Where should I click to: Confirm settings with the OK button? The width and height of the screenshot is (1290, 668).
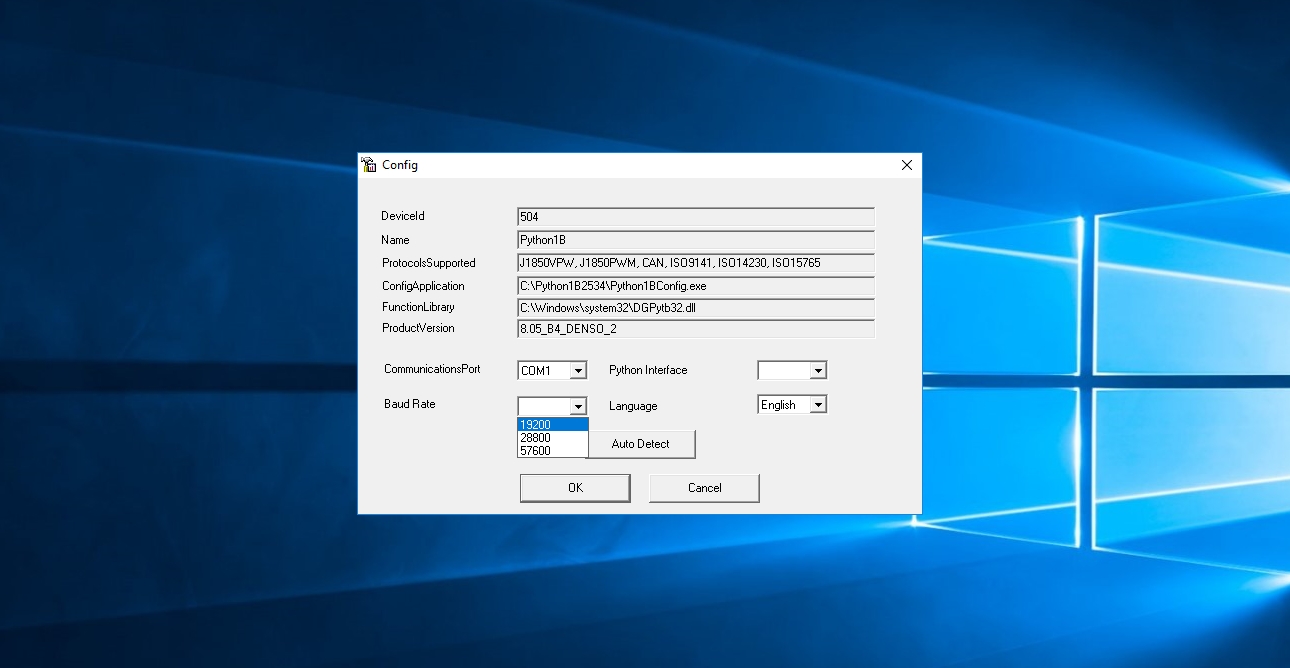coord(575,488)
